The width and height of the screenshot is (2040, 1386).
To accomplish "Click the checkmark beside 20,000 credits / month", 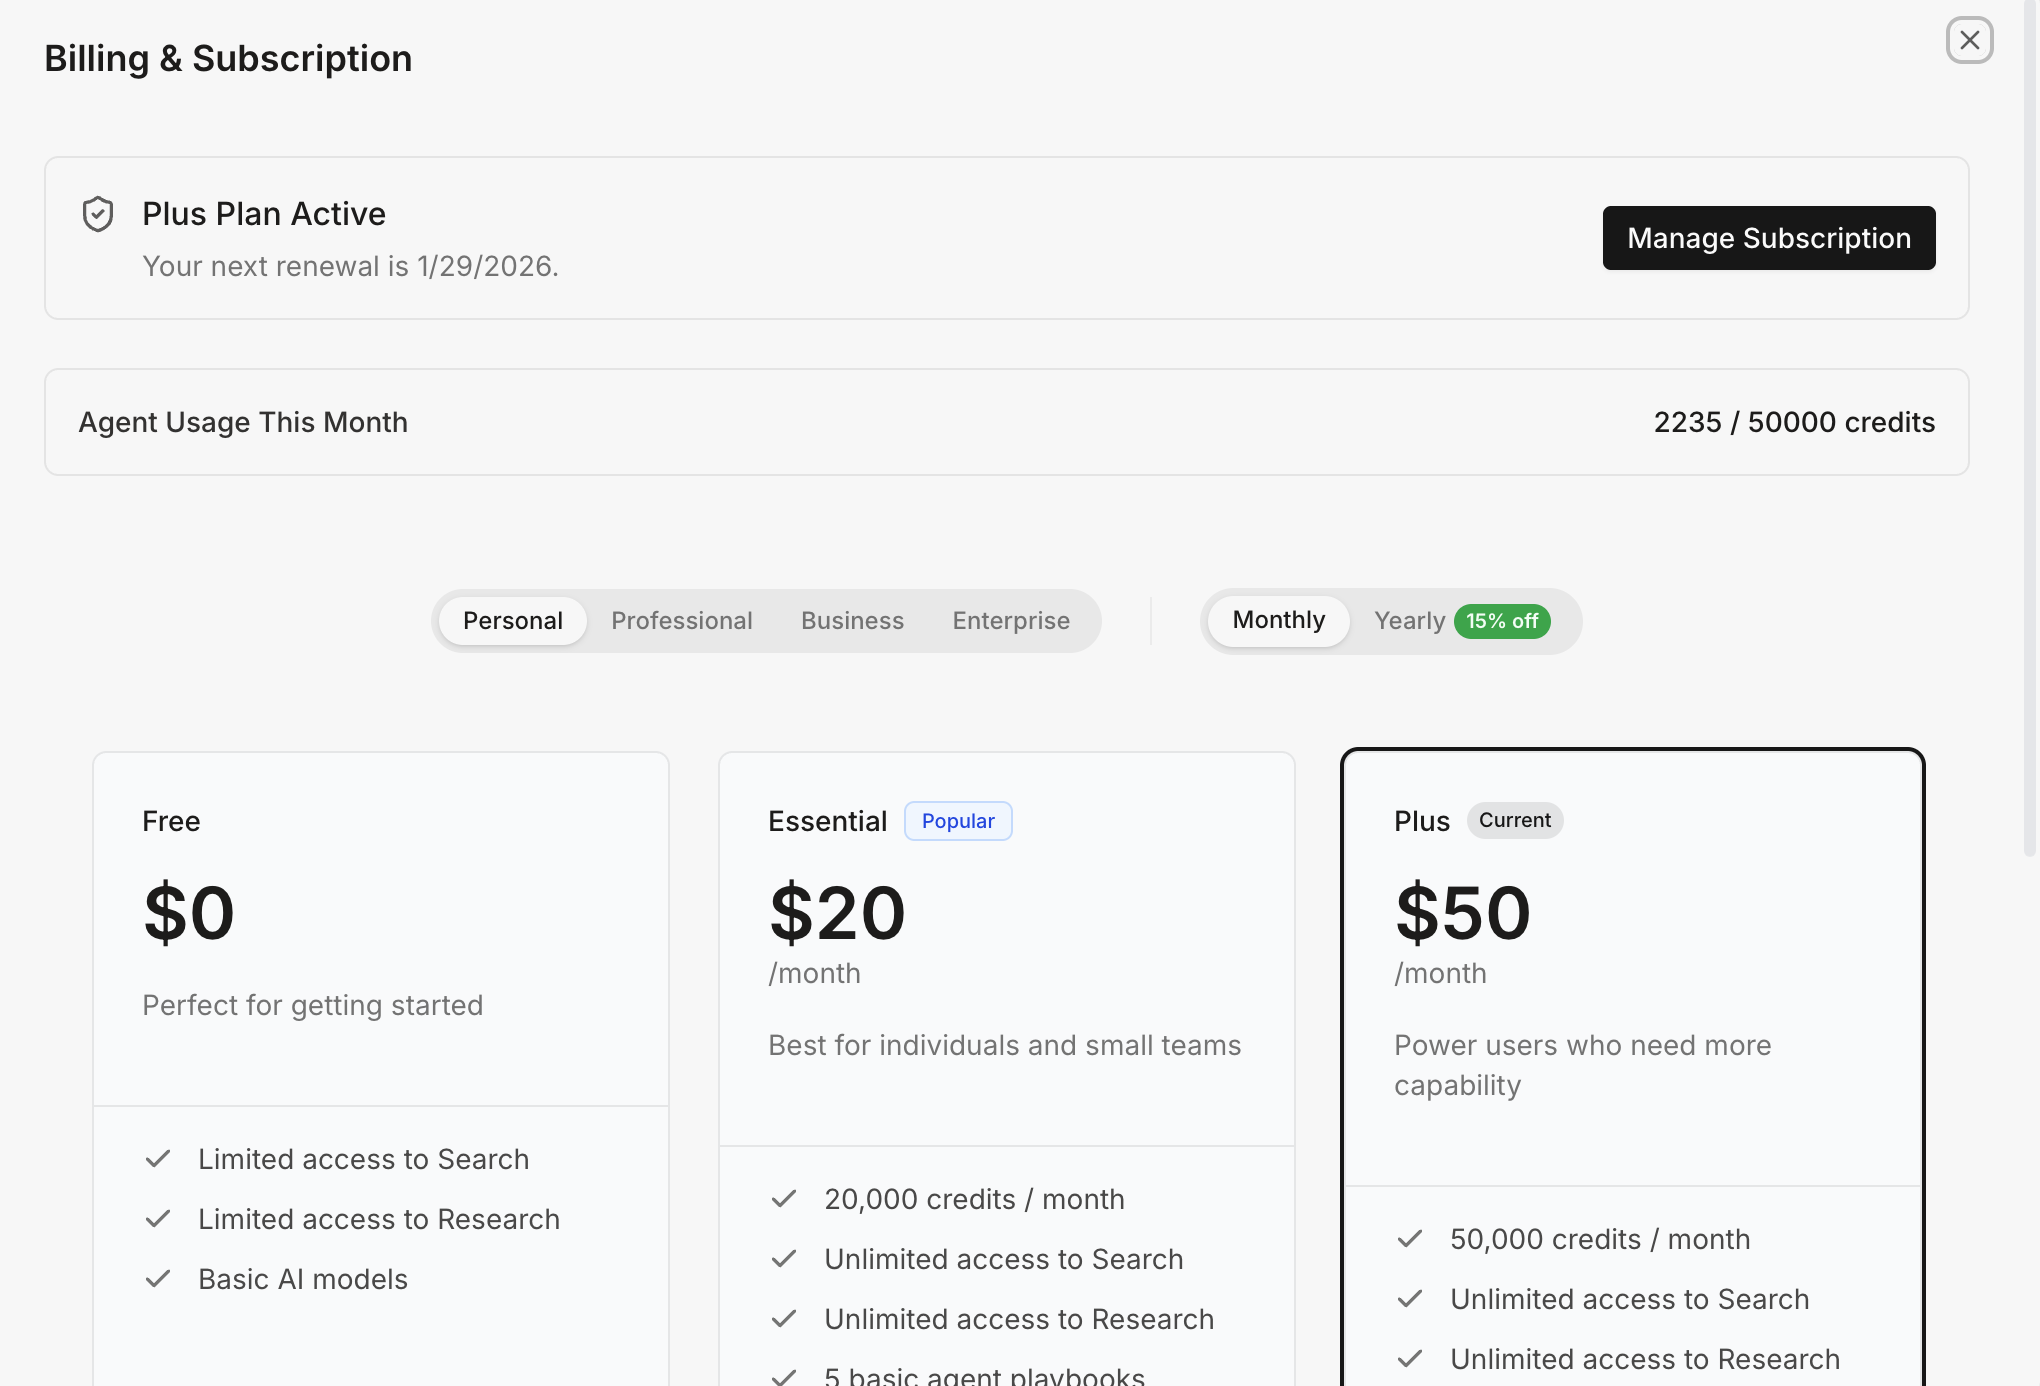I will pyautogui.click(x=784, y=1199).
